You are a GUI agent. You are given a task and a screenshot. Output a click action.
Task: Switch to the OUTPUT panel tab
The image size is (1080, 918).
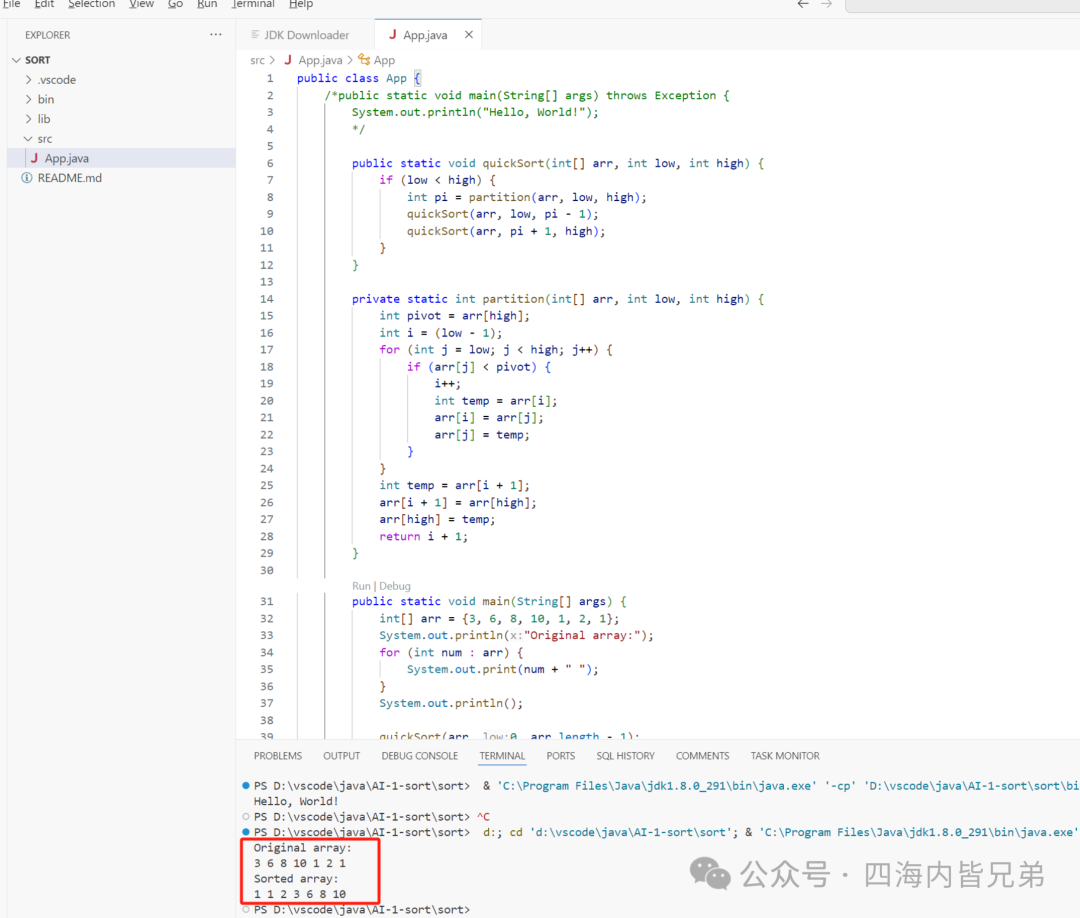tap(342, 755)
